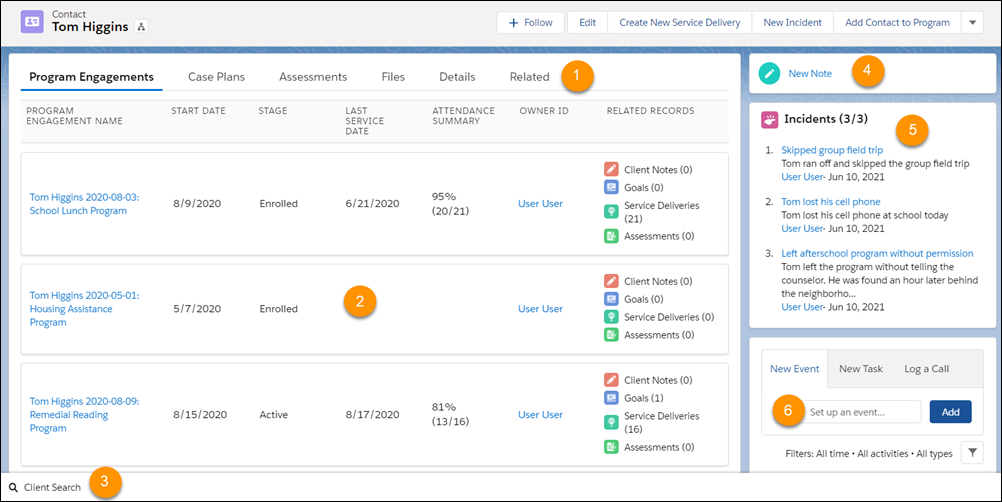
Task: Select the New Event activity tab
Action: (794, 369)
